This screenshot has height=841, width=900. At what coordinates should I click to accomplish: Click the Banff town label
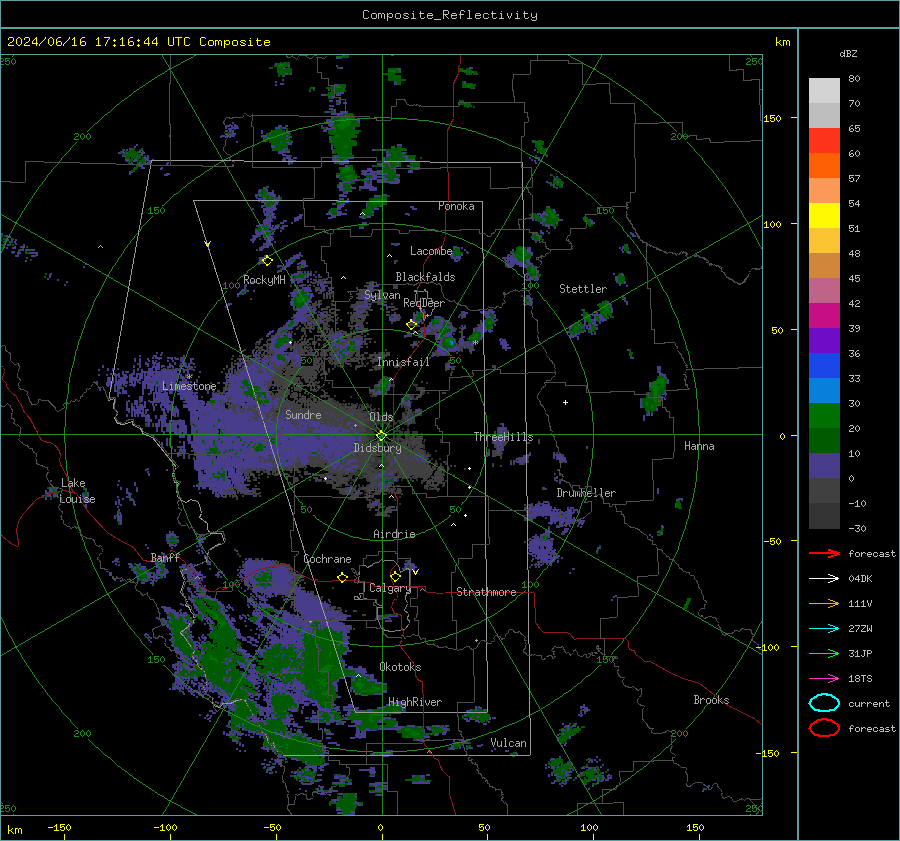point(165,557)
